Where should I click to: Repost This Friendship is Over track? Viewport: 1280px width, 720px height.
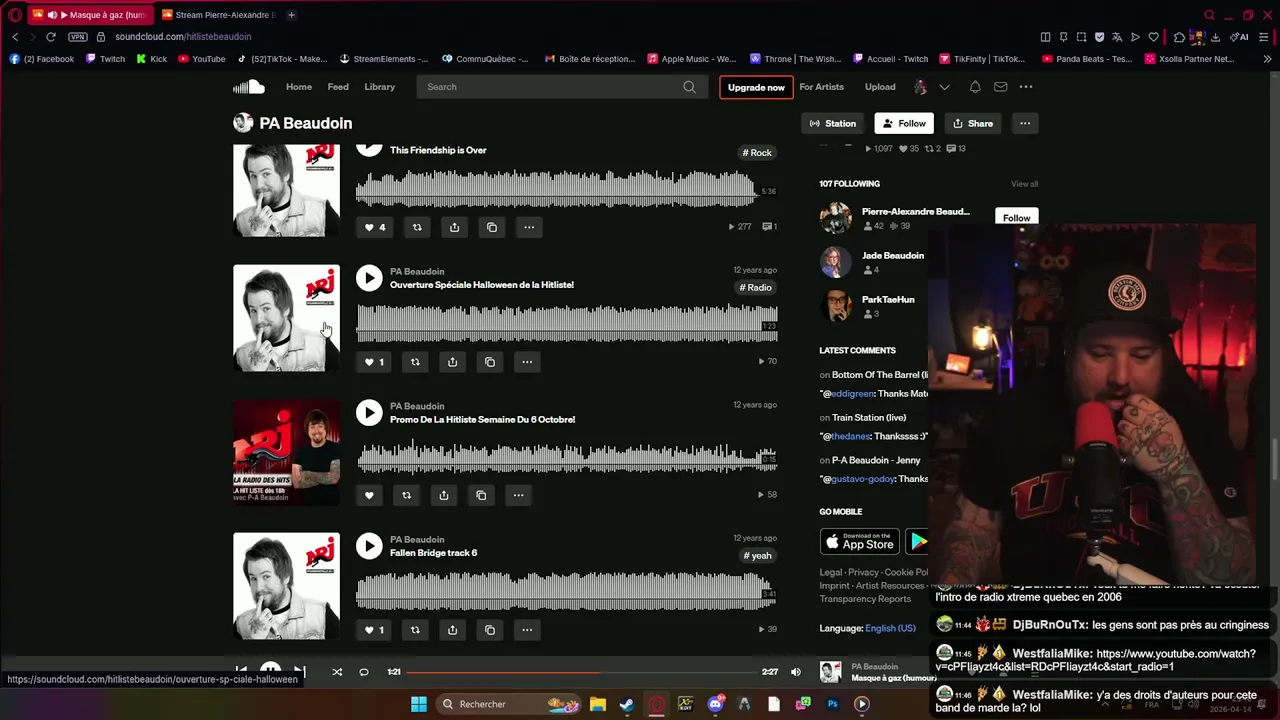click(417, 227)
